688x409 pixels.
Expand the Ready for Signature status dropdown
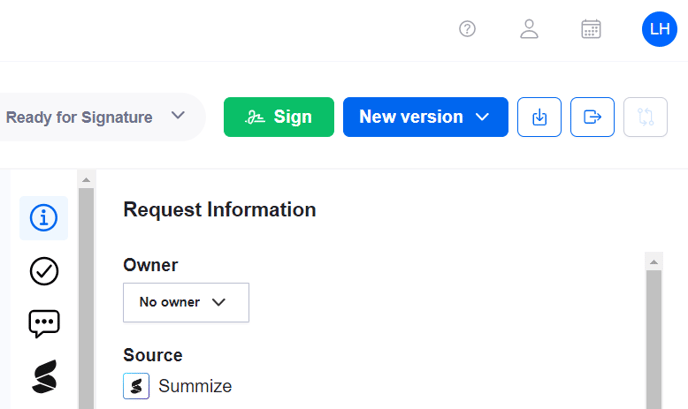pos(96,117)
